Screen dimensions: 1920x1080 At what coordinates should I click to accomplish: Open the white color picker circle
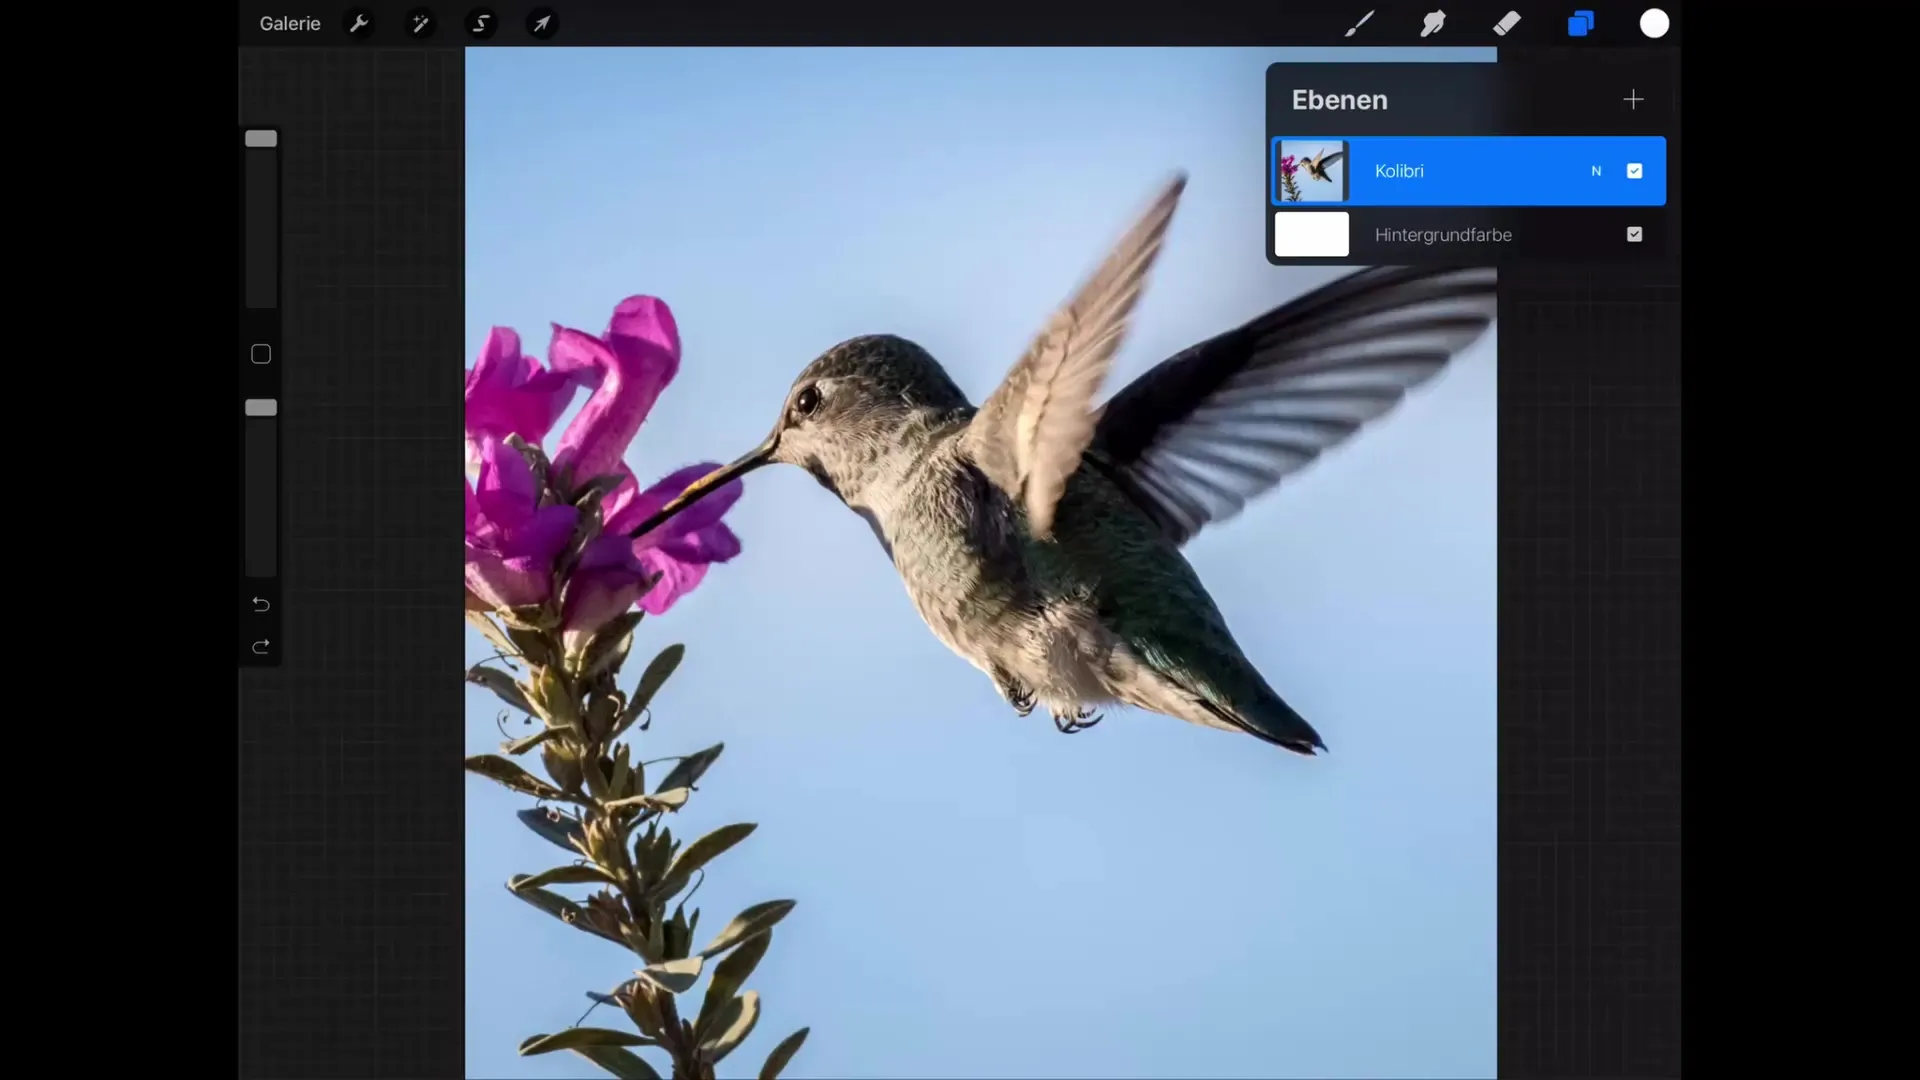(1654, 23)
